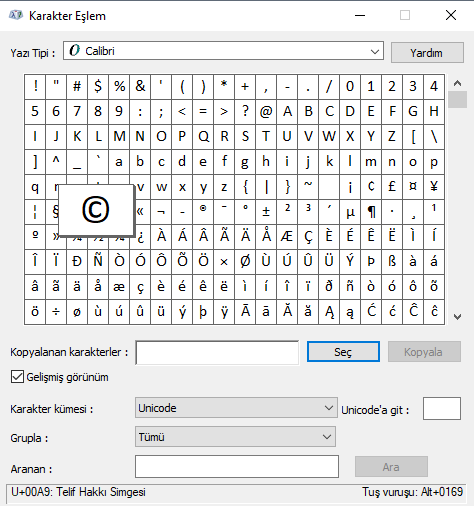Minimize the Karakter Eşlem window
The image size is (474, 506).
[360, 15]
